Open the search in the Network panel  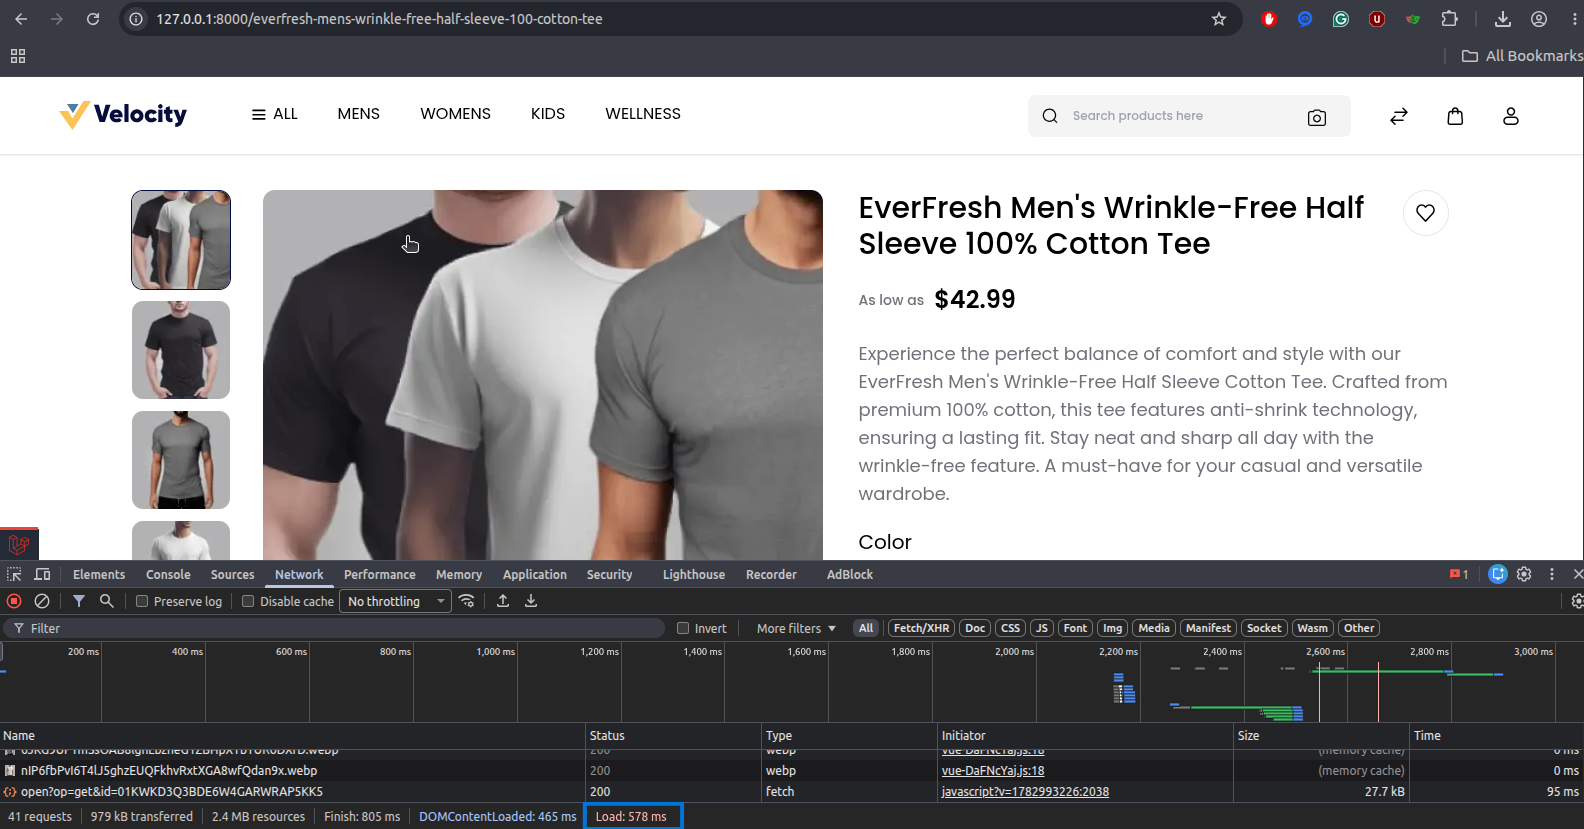coord(106,601)
